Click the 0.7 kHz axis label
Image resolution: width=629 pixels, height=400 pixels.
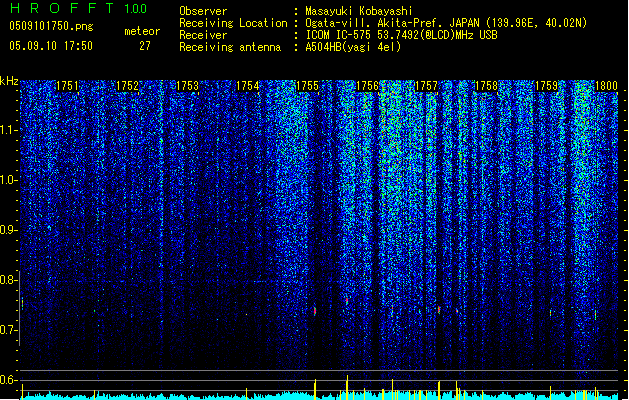tap(8, 330)
